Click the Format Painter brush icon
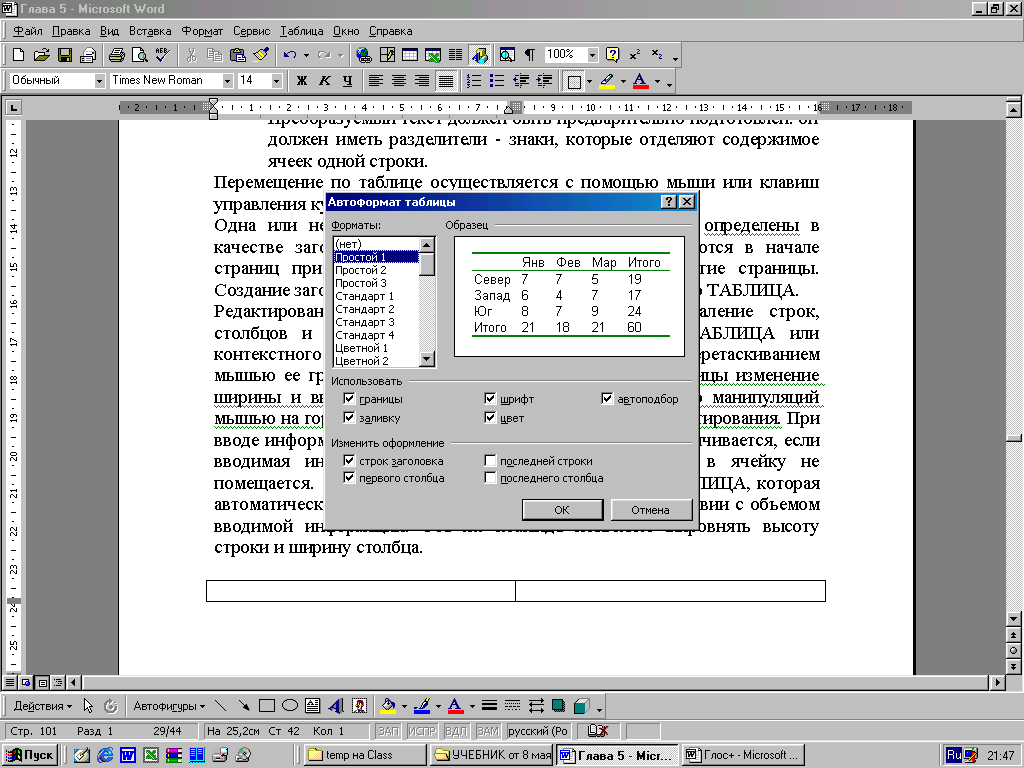 click(261, 55)
